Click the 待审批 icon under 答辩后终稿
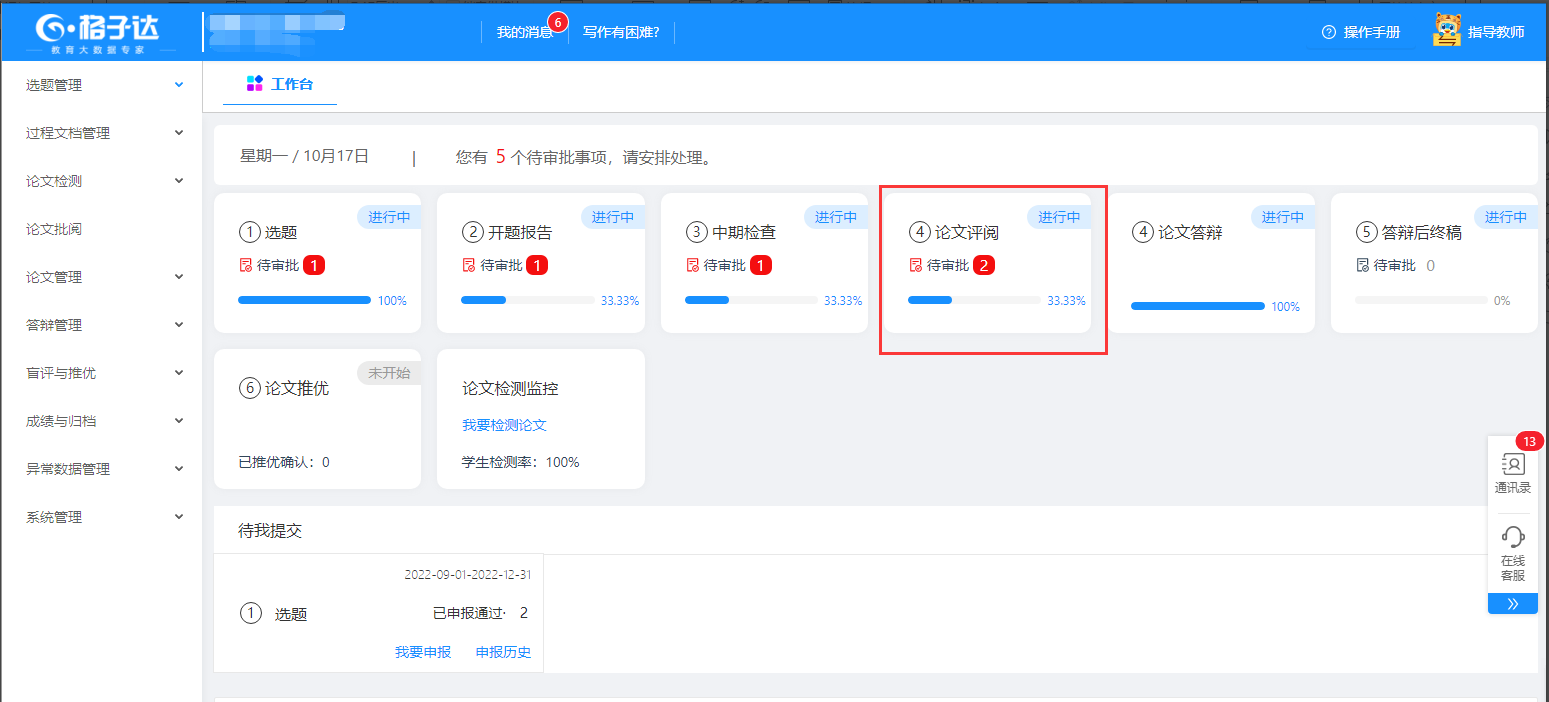 point(1362,266)
